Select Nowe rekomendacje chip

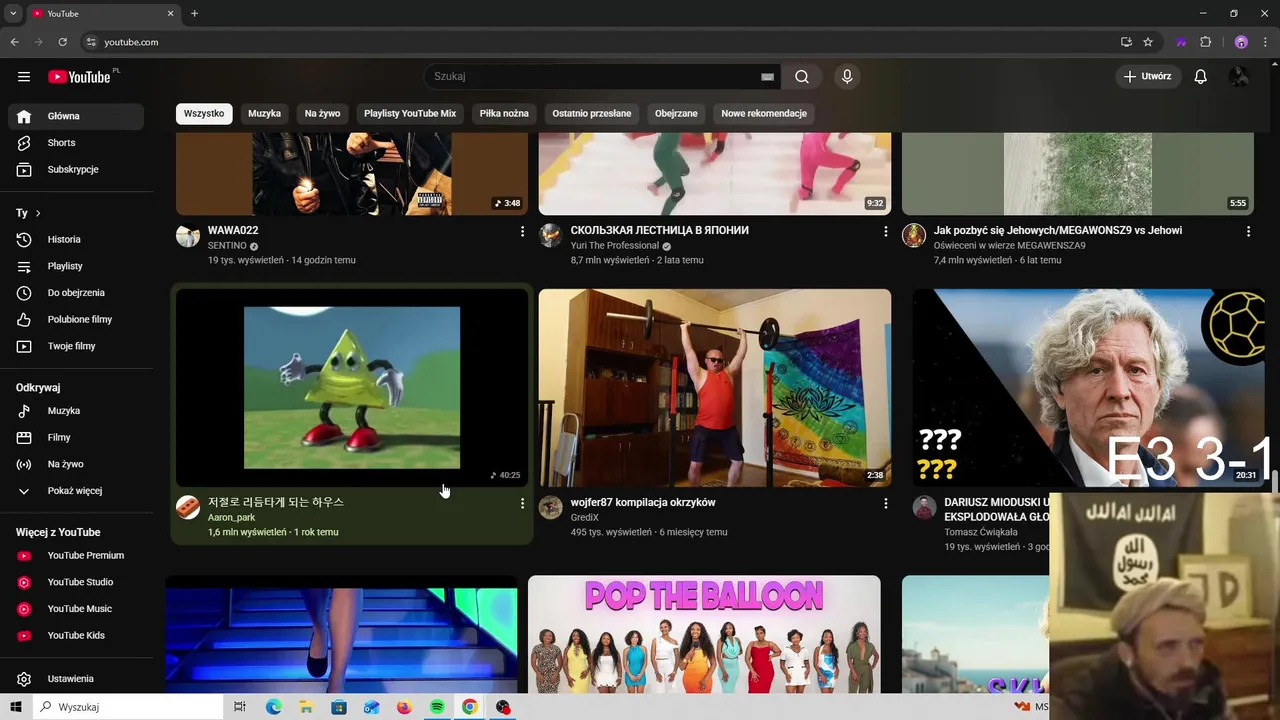[764, 114]
